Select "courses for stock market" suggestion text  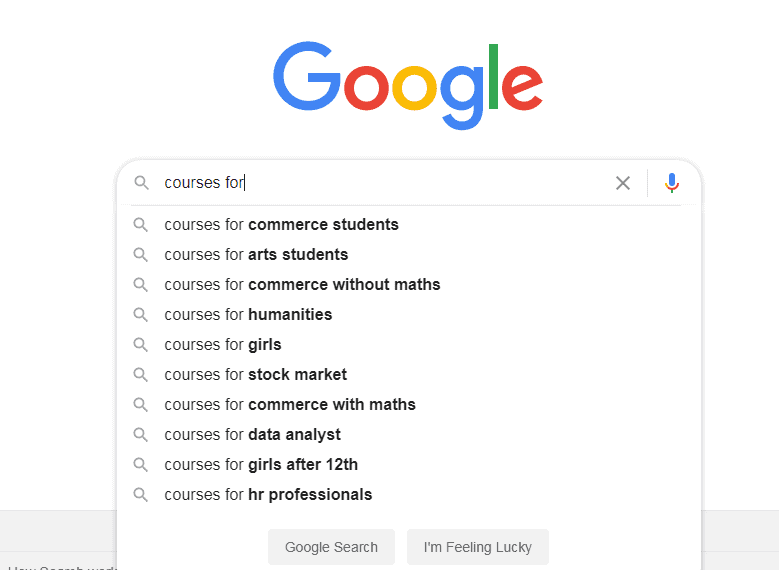[255, 375]
